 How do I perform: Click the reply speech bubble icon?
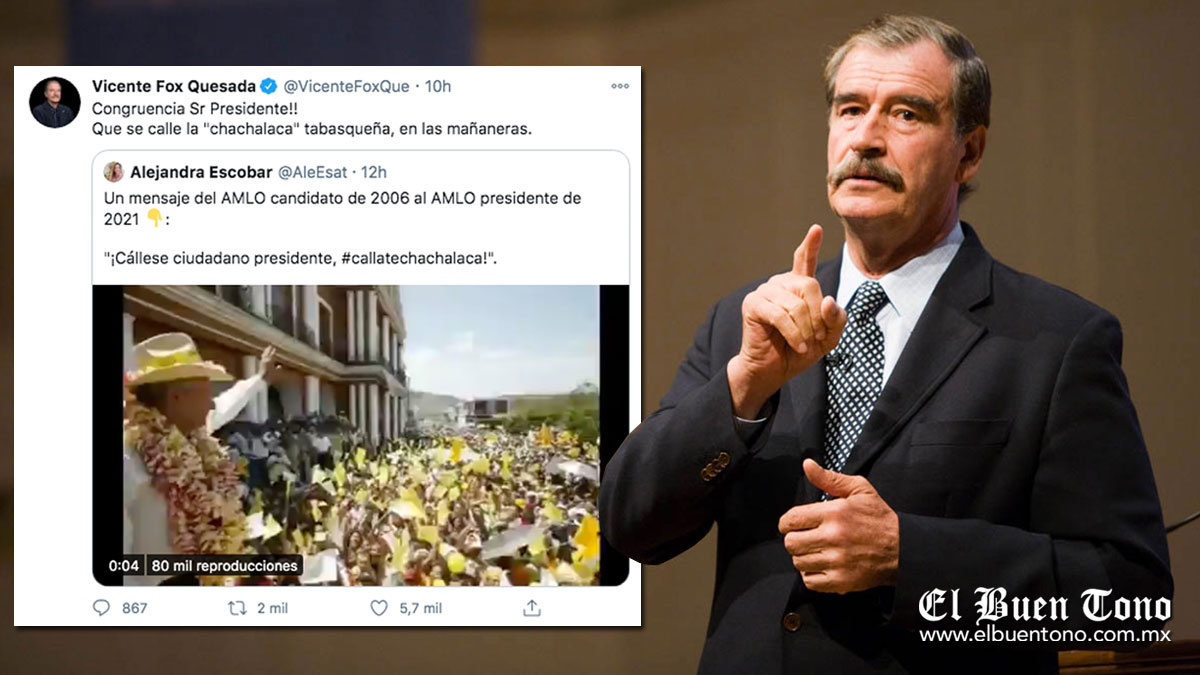click(101, 607)
